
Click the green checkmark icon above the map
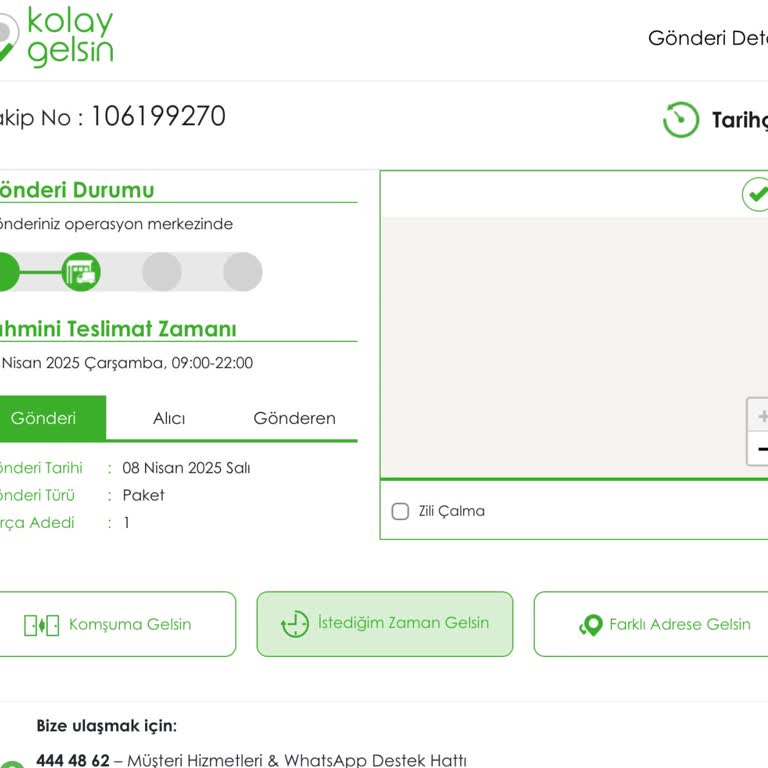757,194
